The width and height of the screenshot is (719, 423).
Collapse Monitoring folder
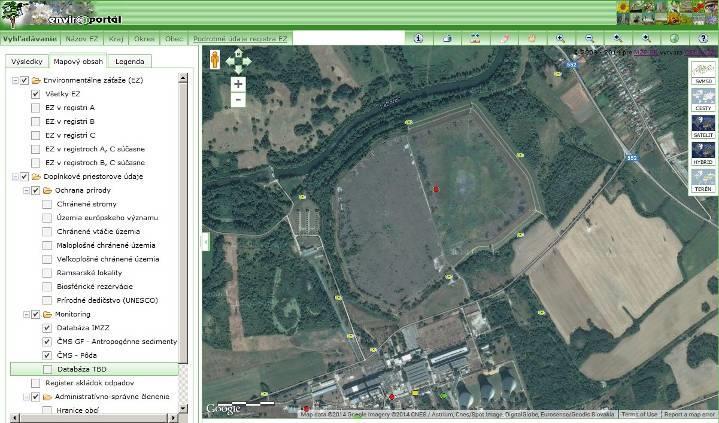pos(27,314)
